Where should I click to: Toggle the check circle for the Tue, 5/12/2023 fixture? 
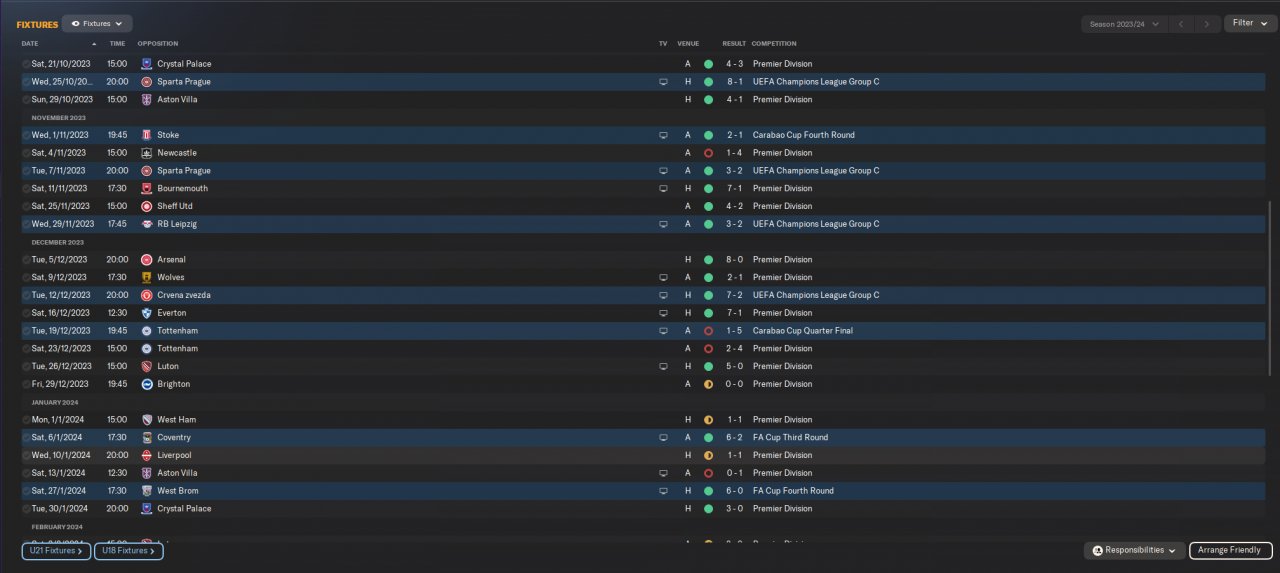(x=26, y=260)
